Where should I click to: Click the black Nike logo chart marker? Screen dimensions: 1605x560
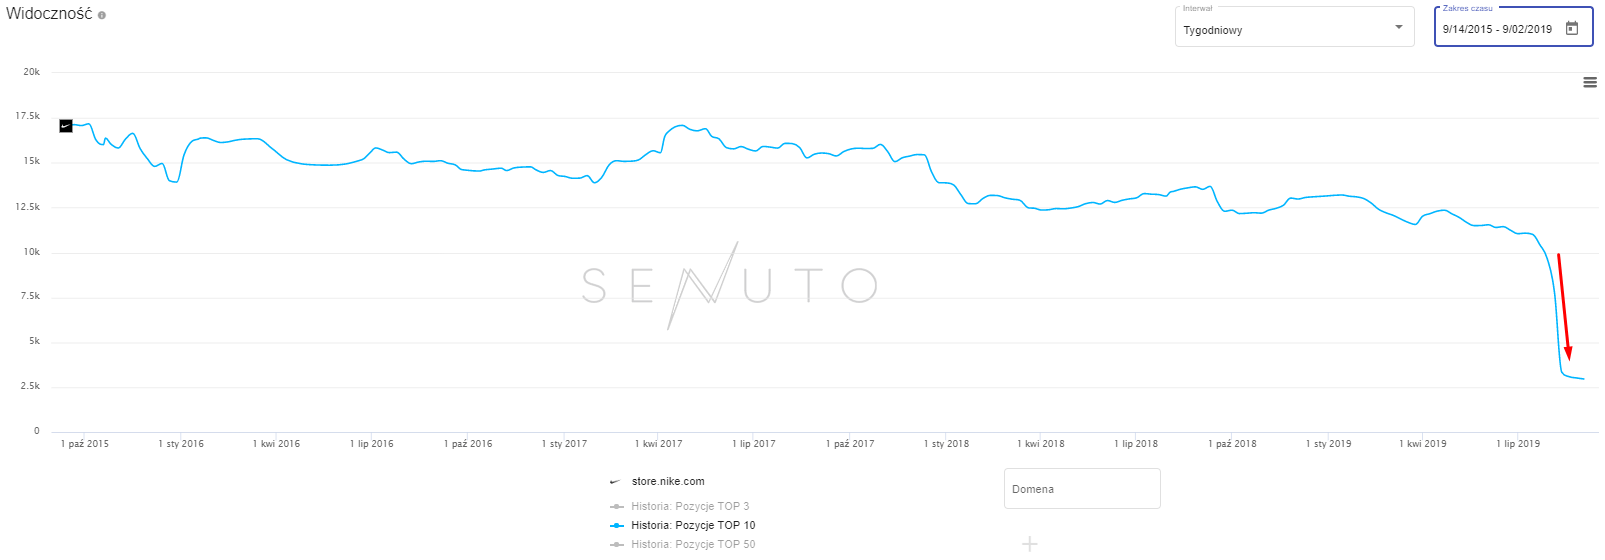point(66,126)
